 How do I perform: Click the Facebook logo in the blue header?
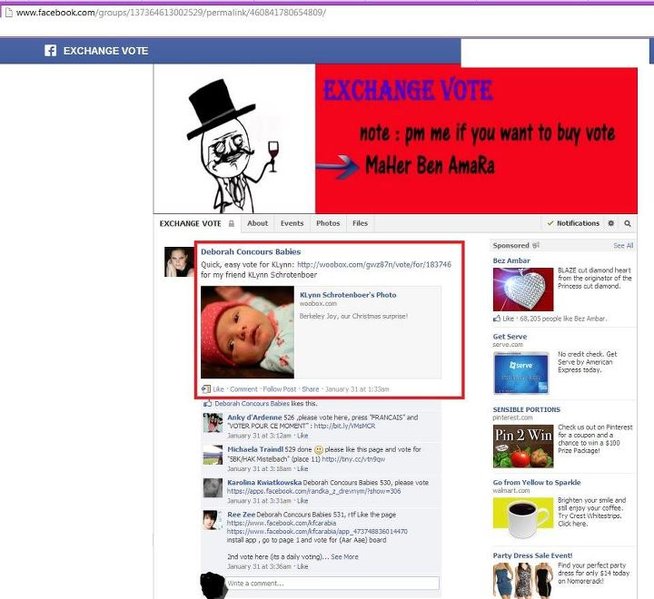click(x=50, y=50)
